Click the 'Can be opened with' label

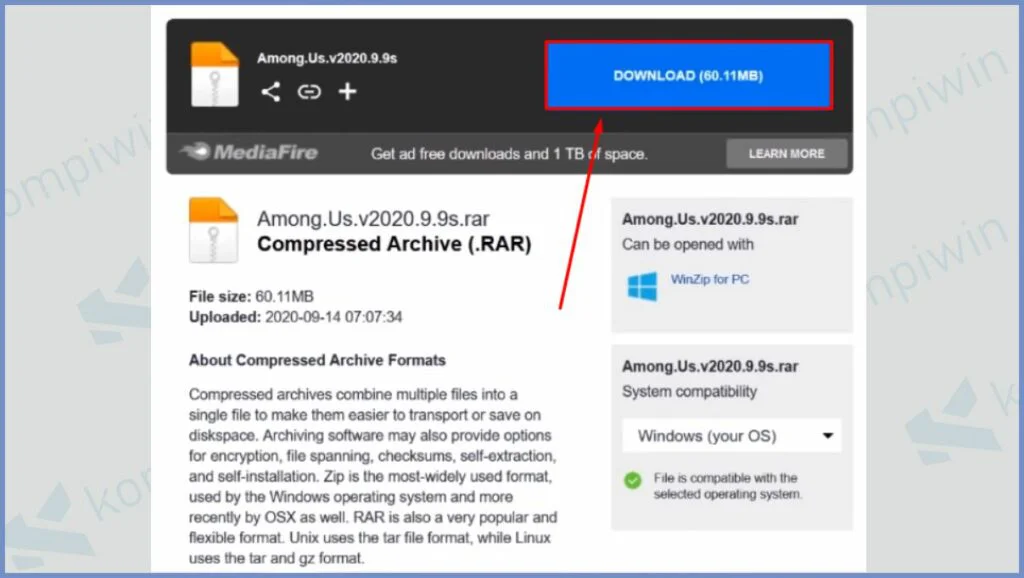click(688, 244)
